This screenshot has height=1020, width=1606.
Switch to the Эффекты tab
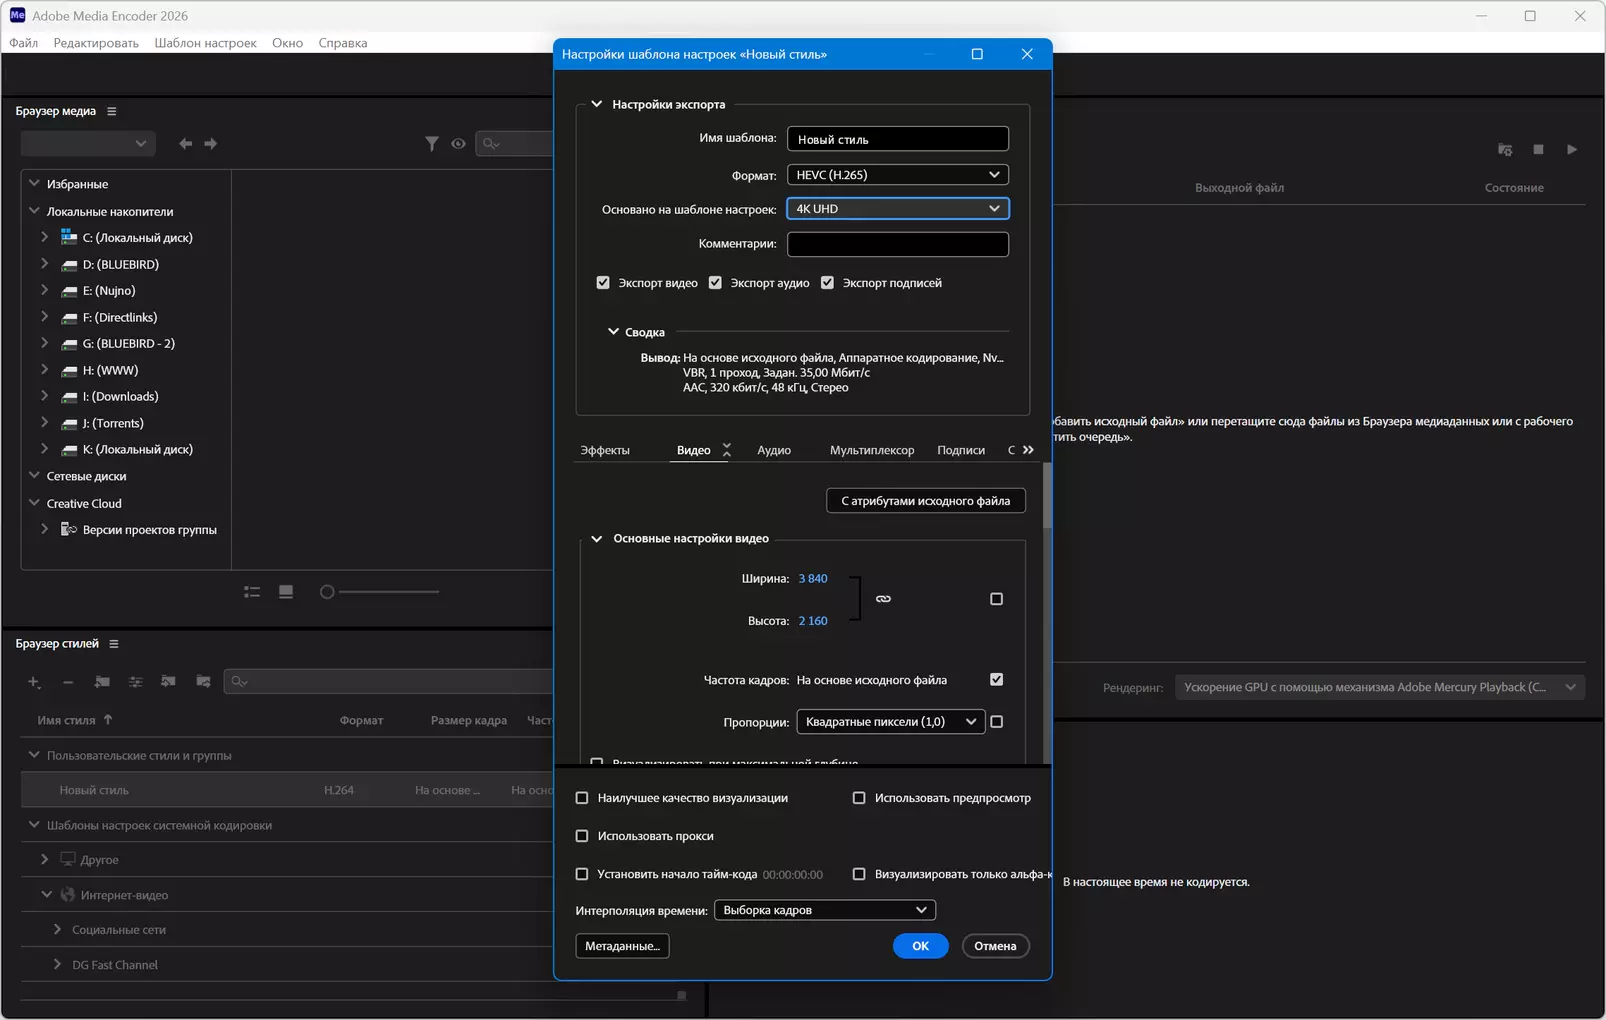click(605, 450)
